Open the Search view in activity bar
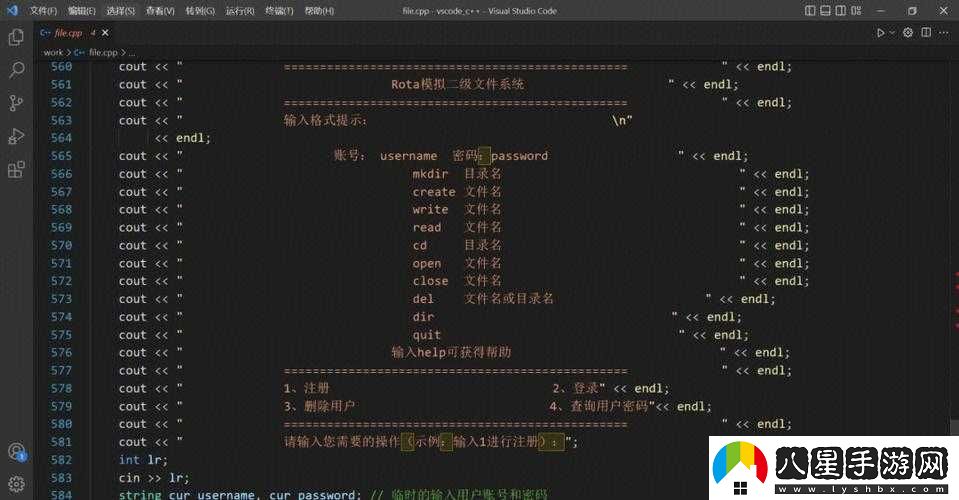The height and width of the screenshot is (500, 959). point(16,70)
